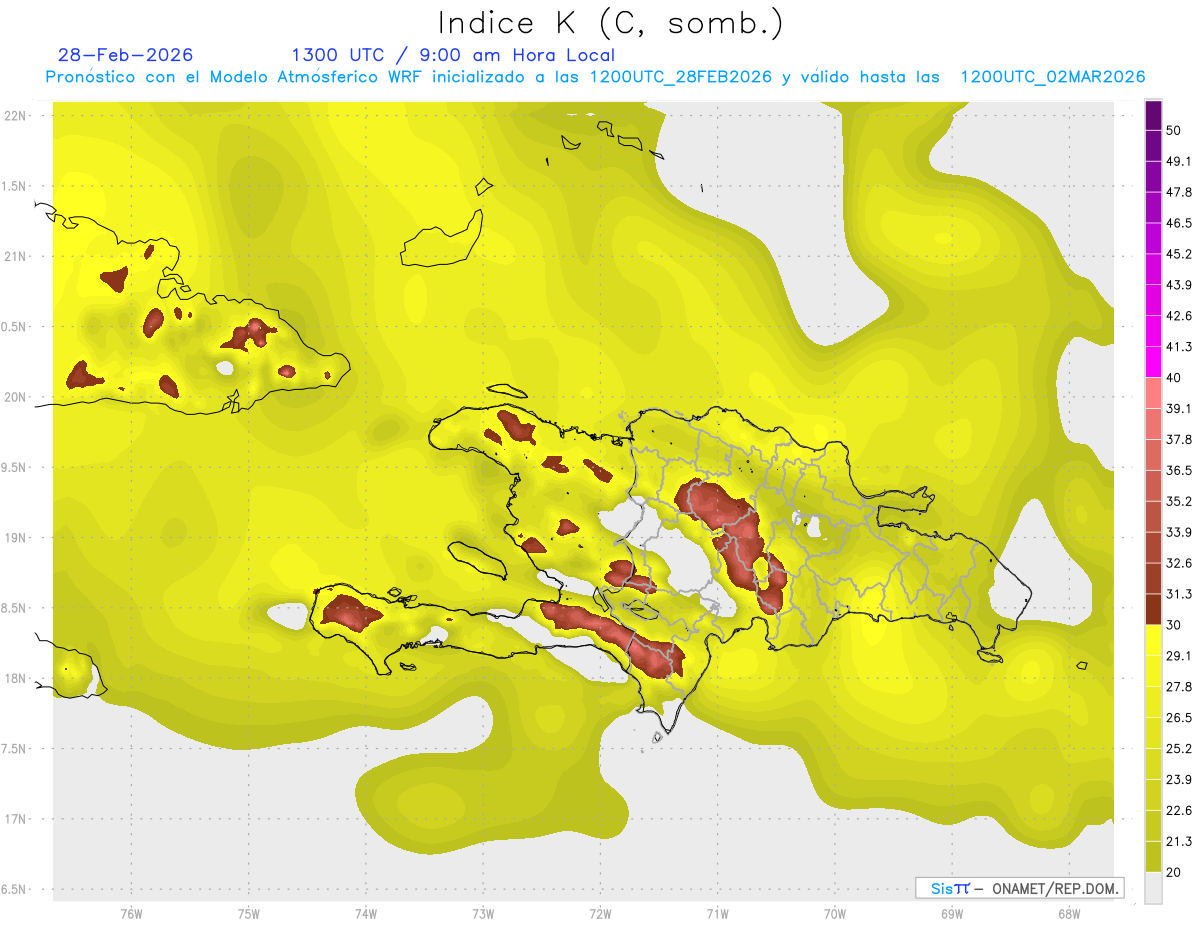Click the "35.2" color scale value
Screen dimensions: 1200x927
(x=1180, y=501)
